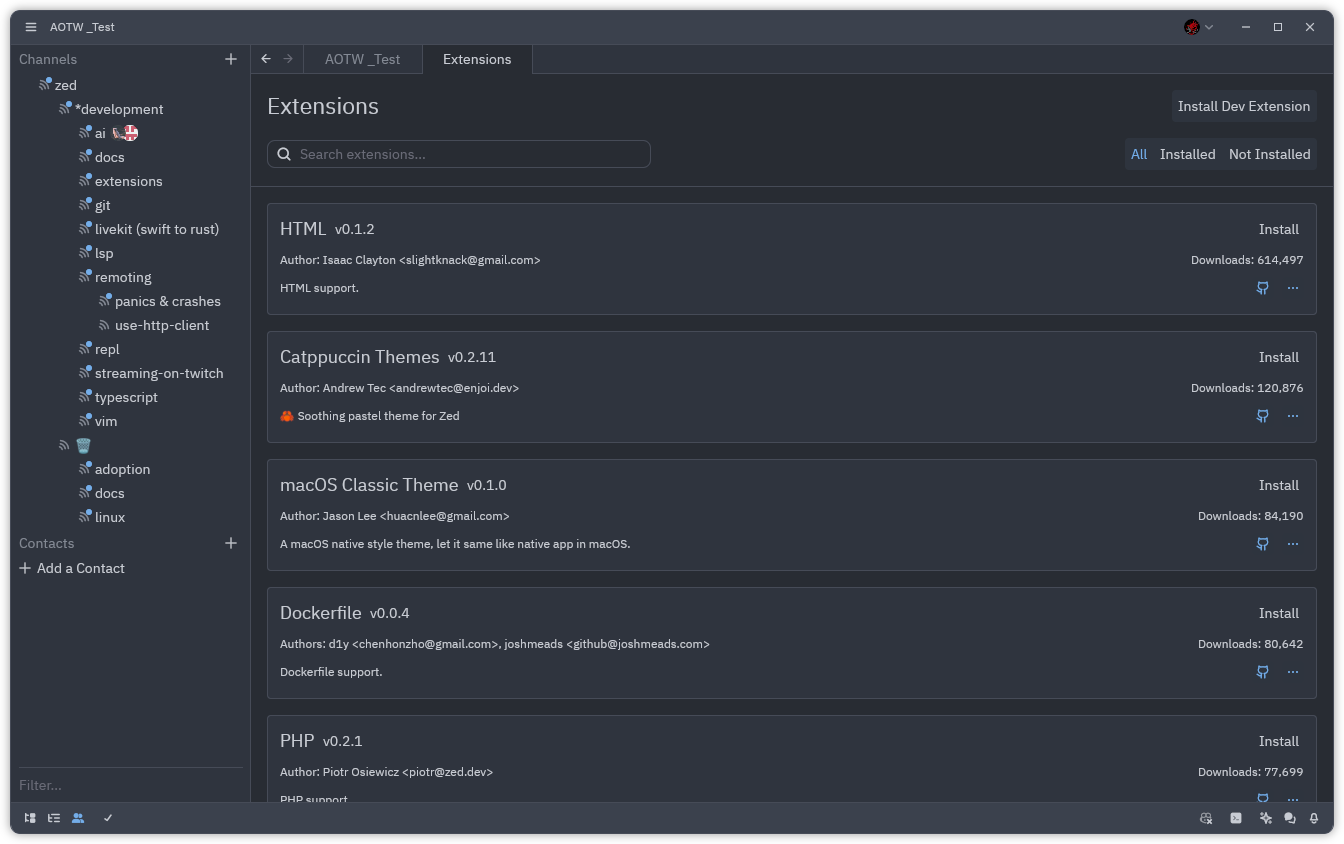Click the Search extensions field
This screenshot has width=1344, height=844.
tap(459, 154)
